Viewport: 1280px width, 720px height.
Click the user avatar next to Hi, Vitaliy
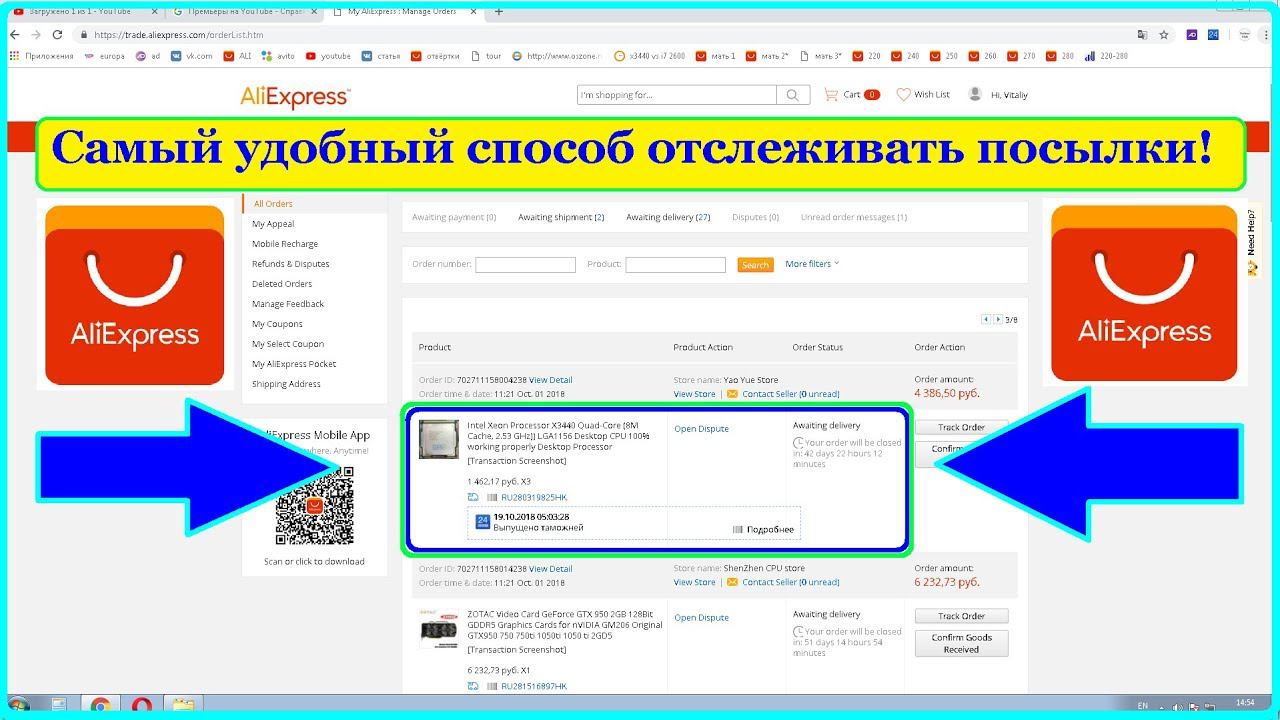(x=975, y=94)
